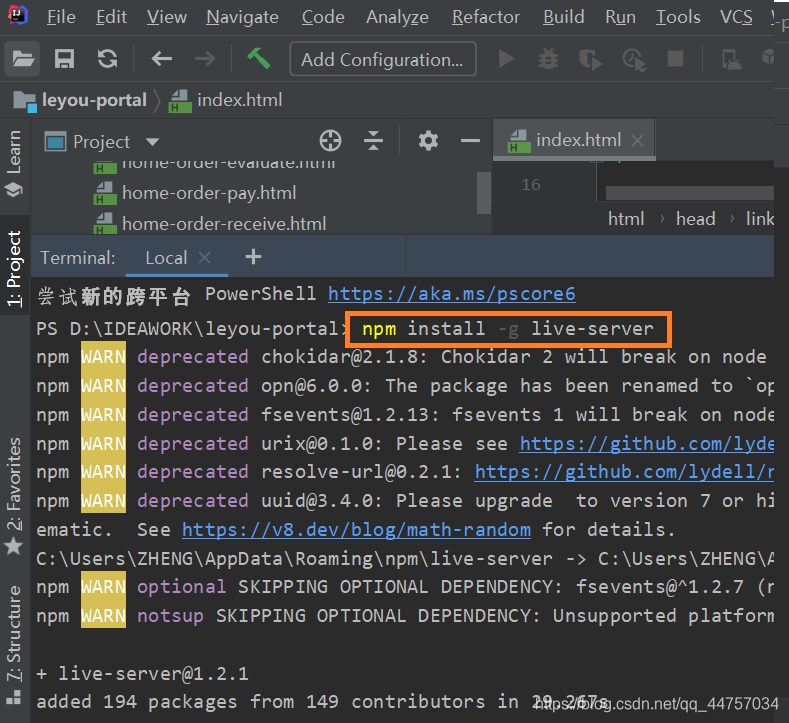
Task: Open the VCS menu
Action: [736, 17]
